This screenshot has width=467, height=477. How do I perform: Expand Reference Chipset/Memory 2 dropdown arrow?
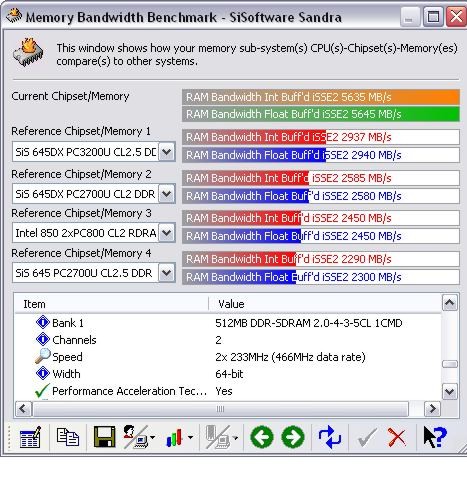pyautogui.click(x=167, y=194)
